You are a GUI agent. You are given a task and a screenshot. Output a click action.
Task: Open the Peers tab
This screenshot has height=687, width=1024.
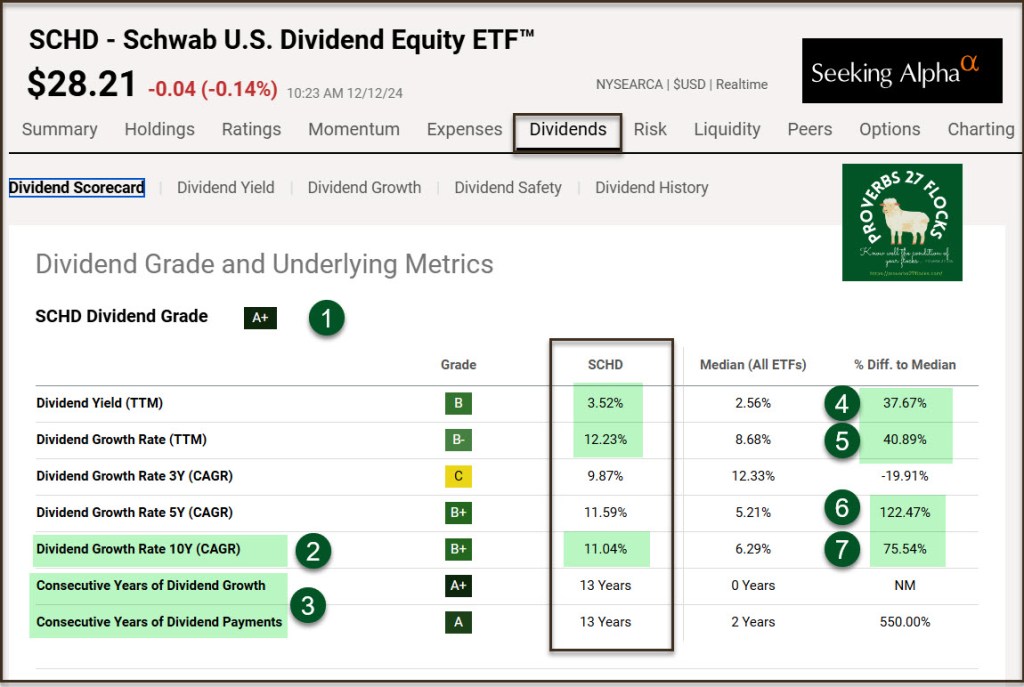point(809,130)
